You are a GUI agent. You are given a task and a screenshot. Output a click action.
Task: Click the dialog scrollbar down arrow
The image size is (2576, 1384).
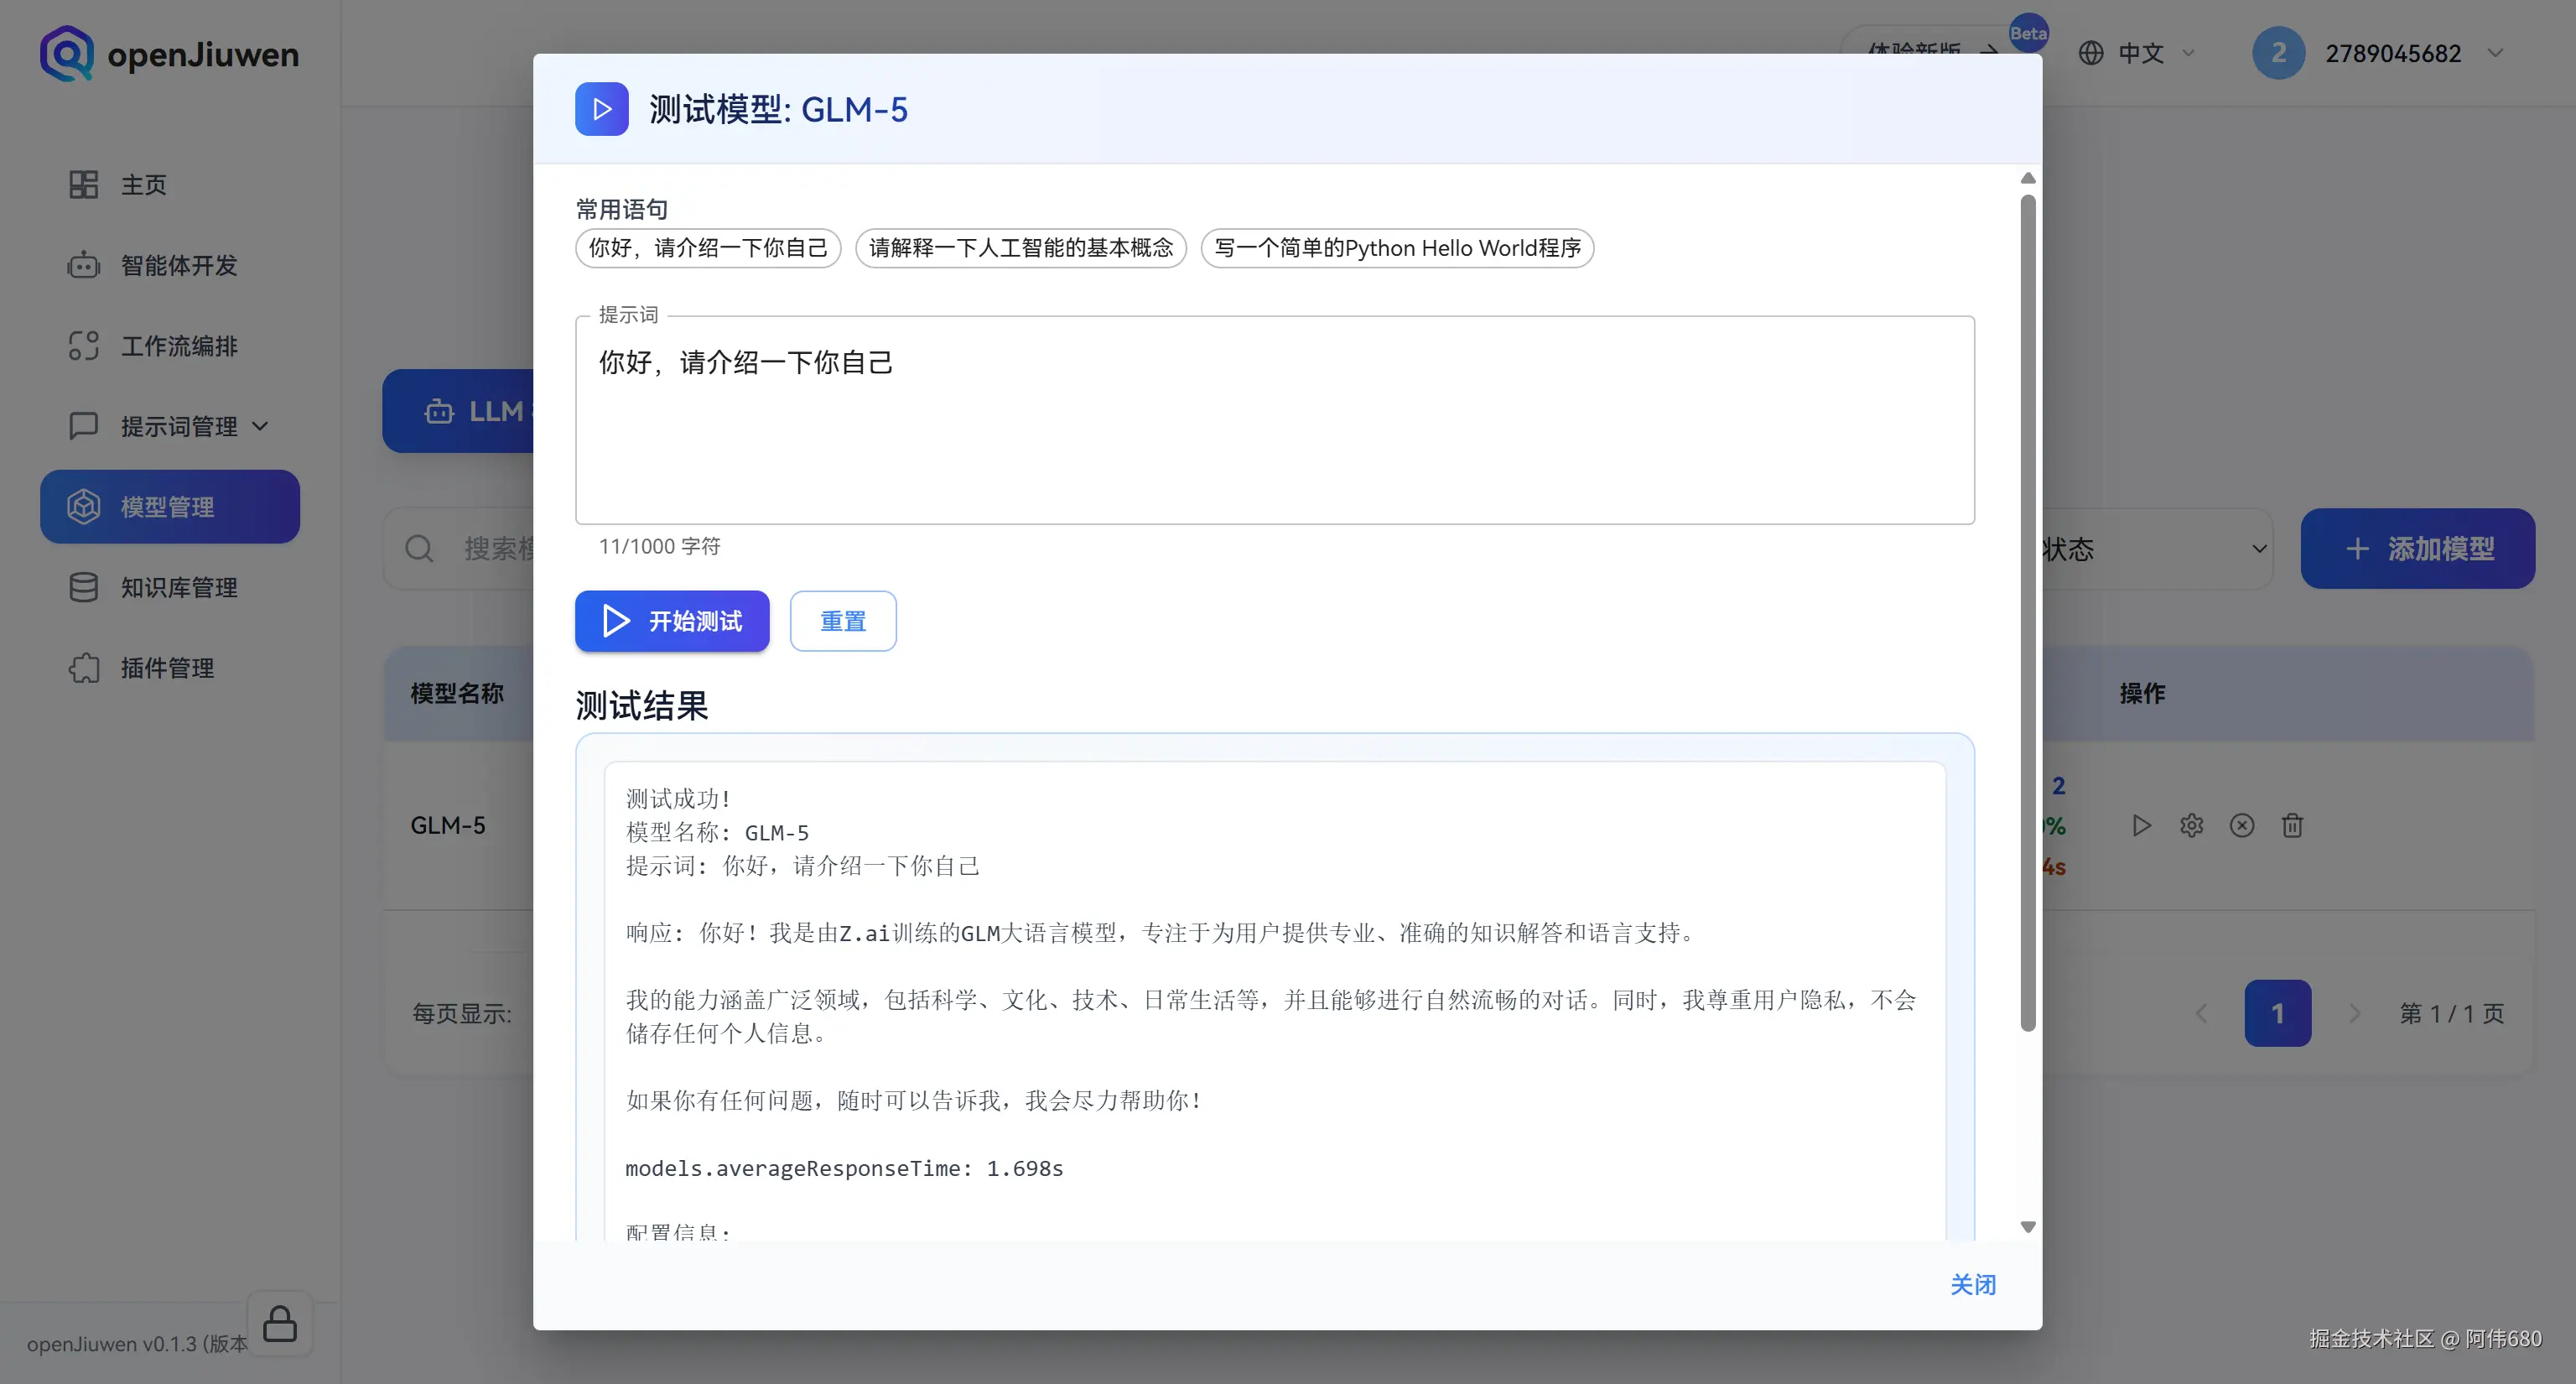coord(2028,1227)
